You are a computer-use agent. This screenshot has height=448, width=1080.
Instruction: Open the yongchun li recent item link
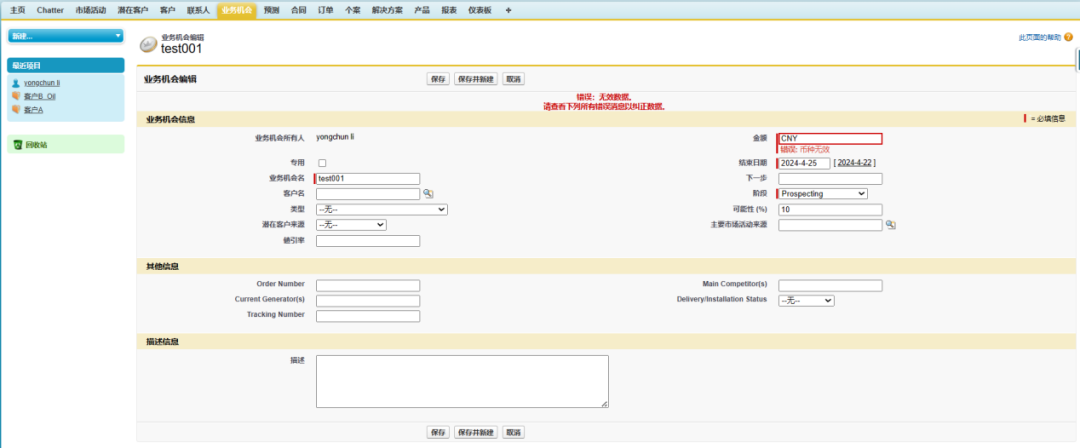42,83
